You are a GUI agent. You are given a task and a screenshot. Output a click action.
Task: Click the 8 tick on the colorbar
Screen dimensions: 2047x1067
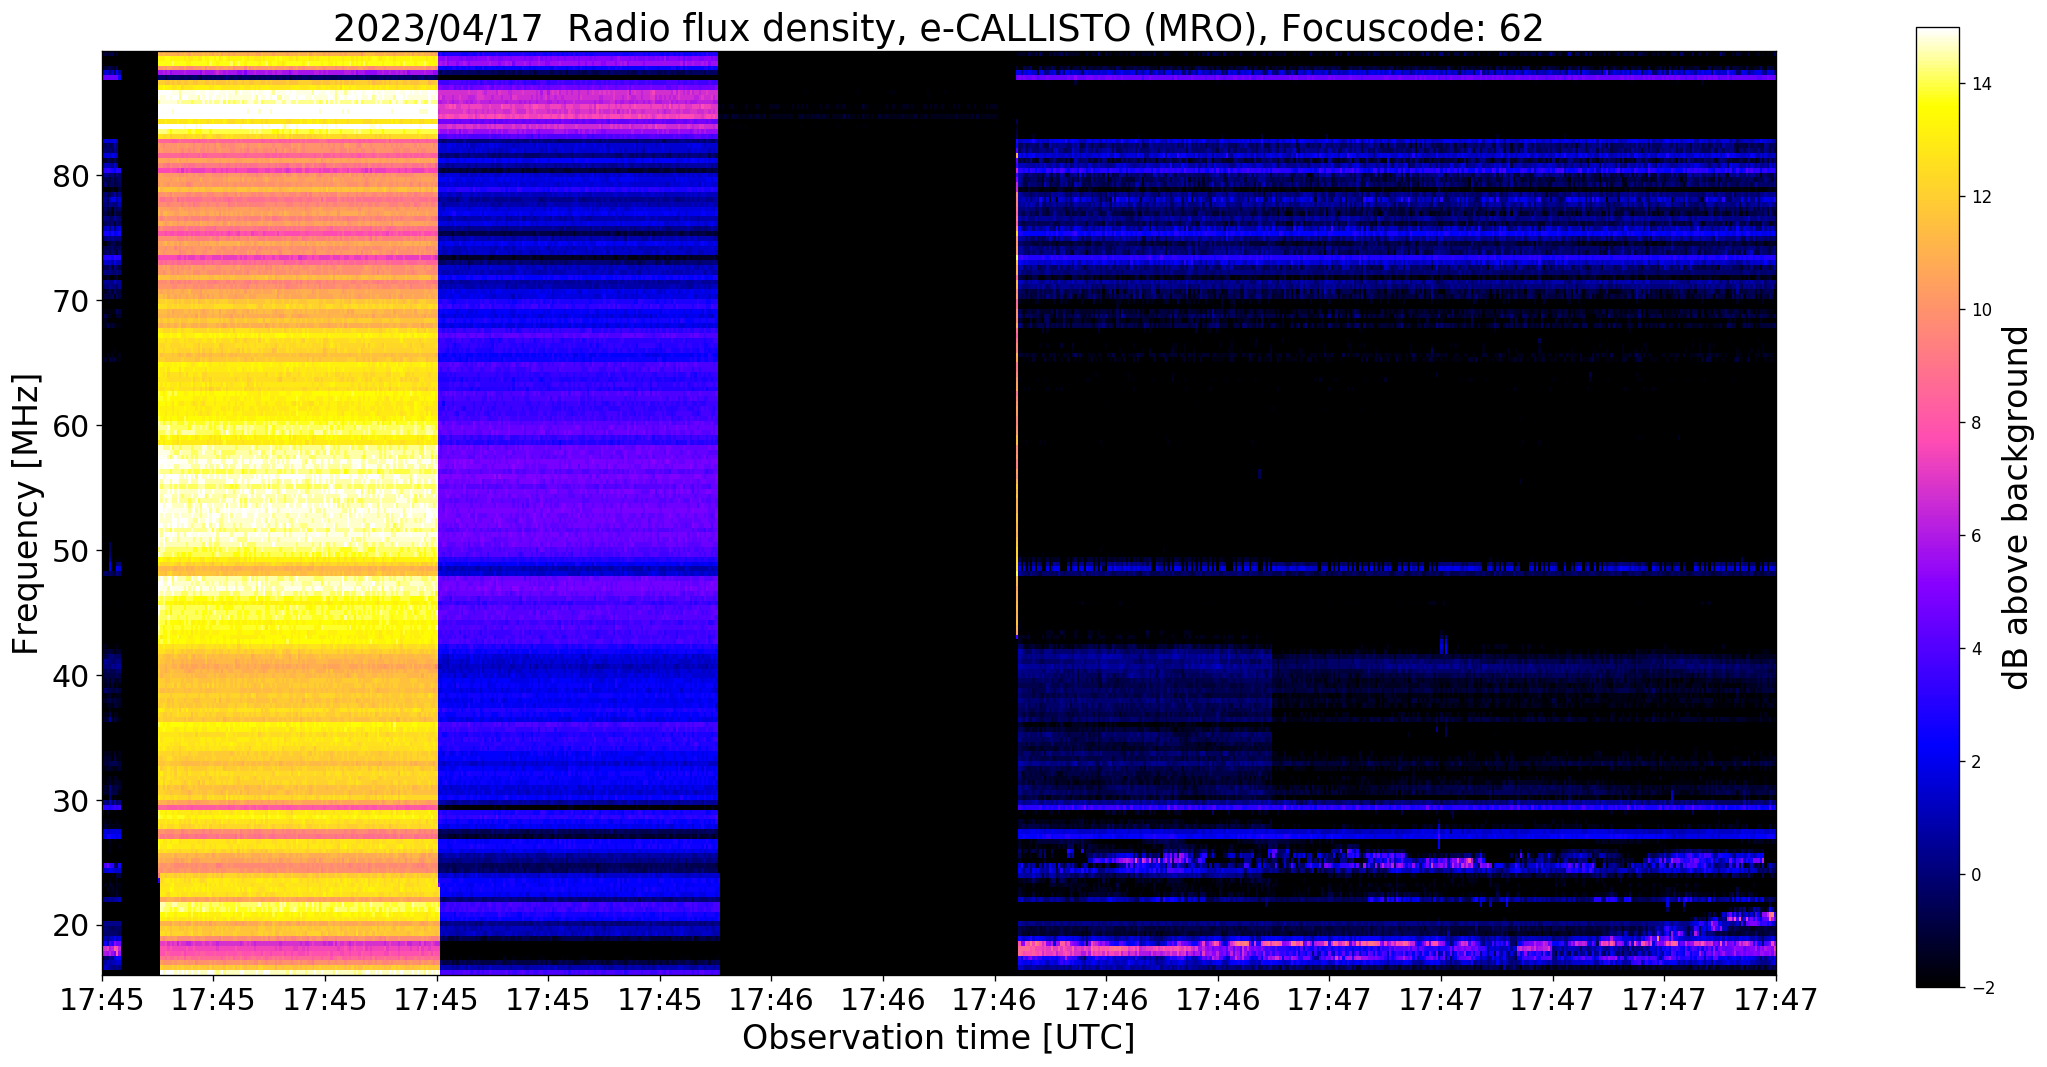1975,423
